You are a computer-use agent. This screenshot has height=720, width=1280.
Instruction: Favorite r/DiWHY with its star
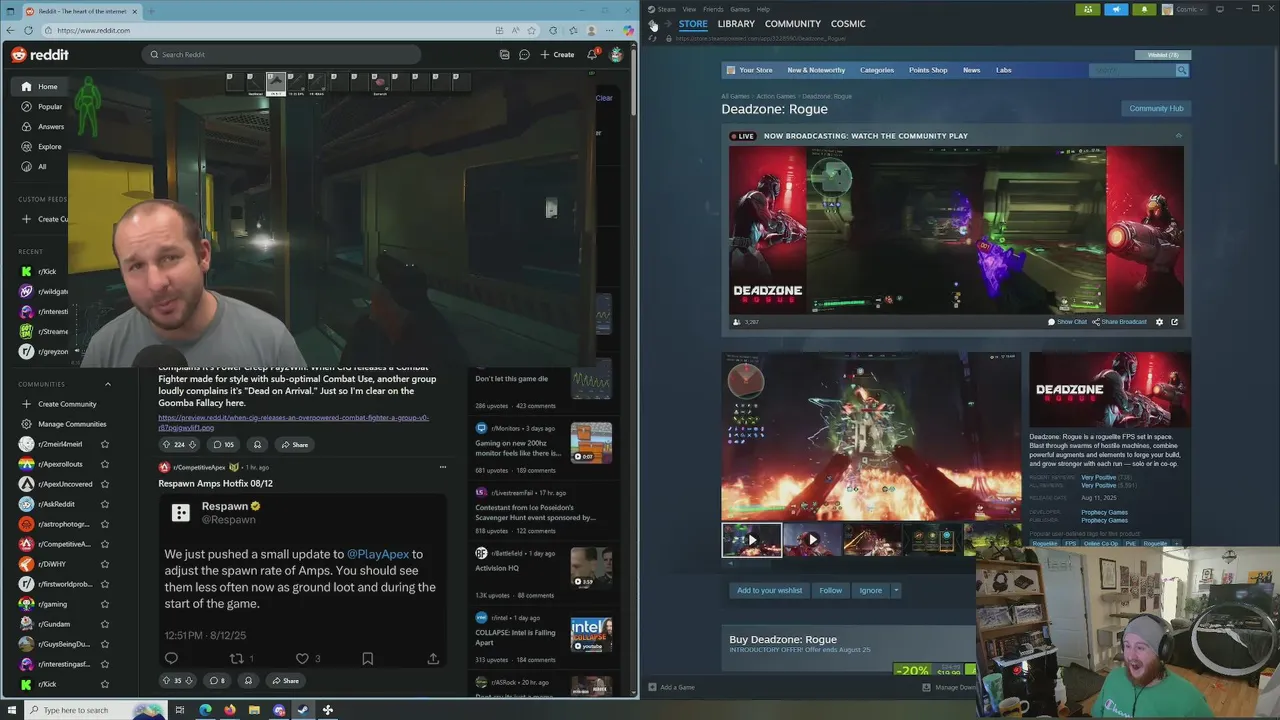tap(105, 564)
